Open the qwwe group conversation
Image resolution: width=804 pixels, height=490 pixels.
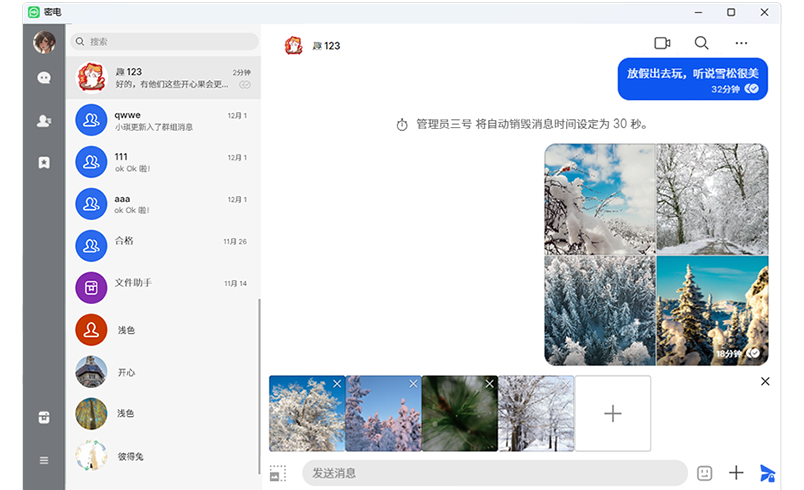click(x=163, y=121)
